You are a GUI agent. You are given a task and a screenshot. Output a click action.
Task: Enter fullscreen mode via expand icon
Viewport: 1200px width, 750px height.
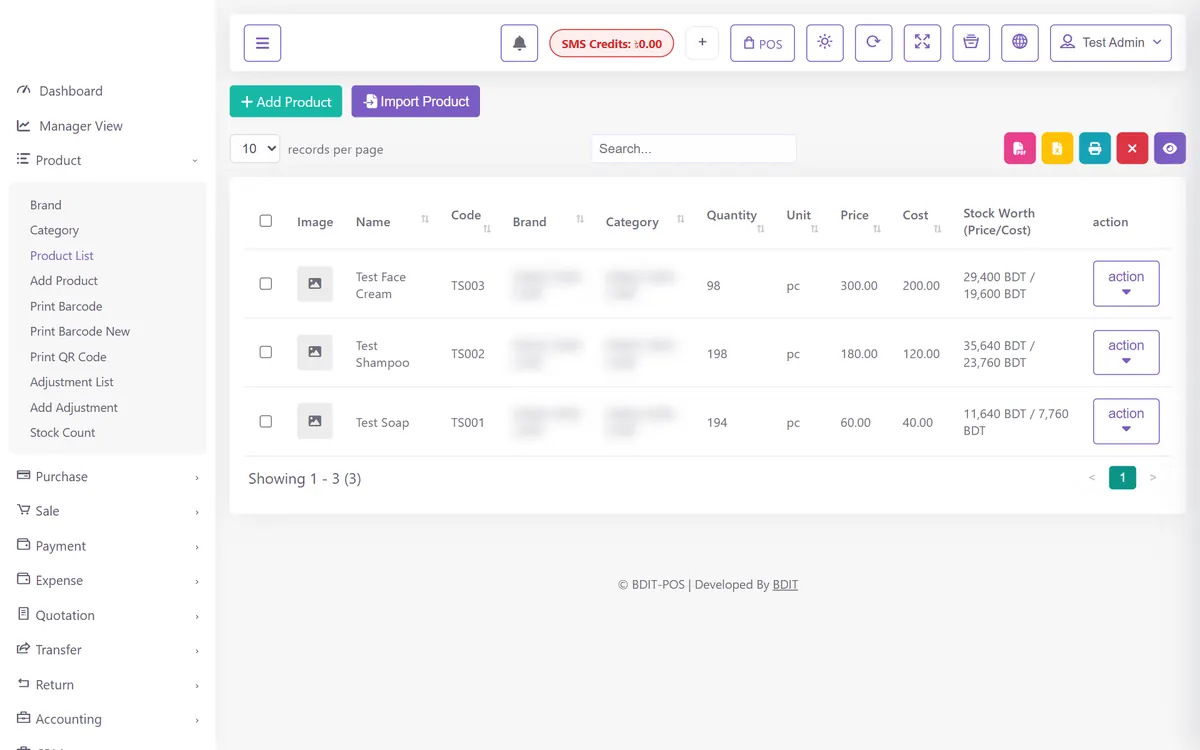coord(922,43)
